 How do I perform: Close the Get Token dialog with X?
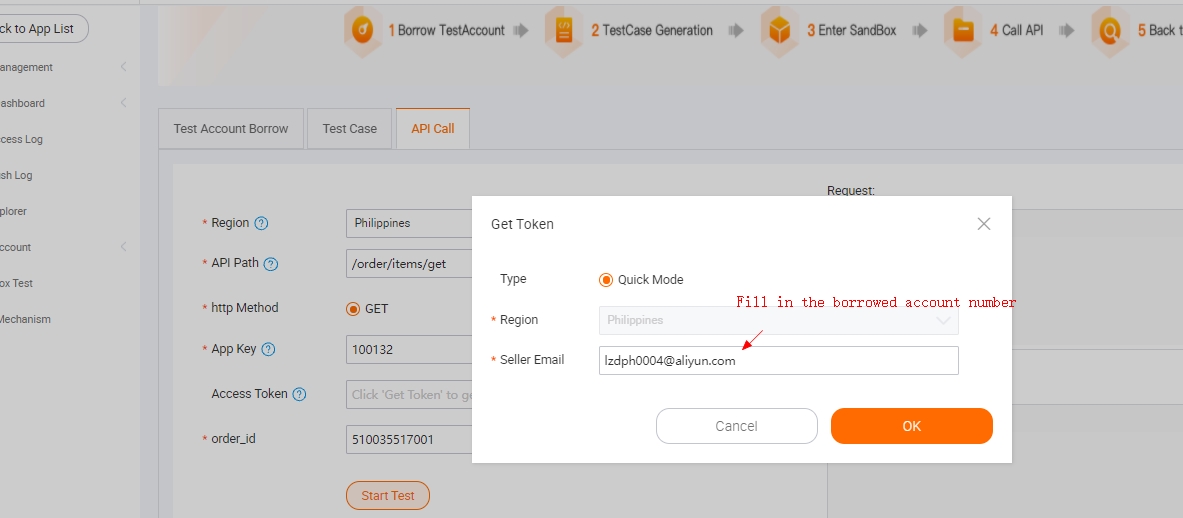tap(984, 224)
